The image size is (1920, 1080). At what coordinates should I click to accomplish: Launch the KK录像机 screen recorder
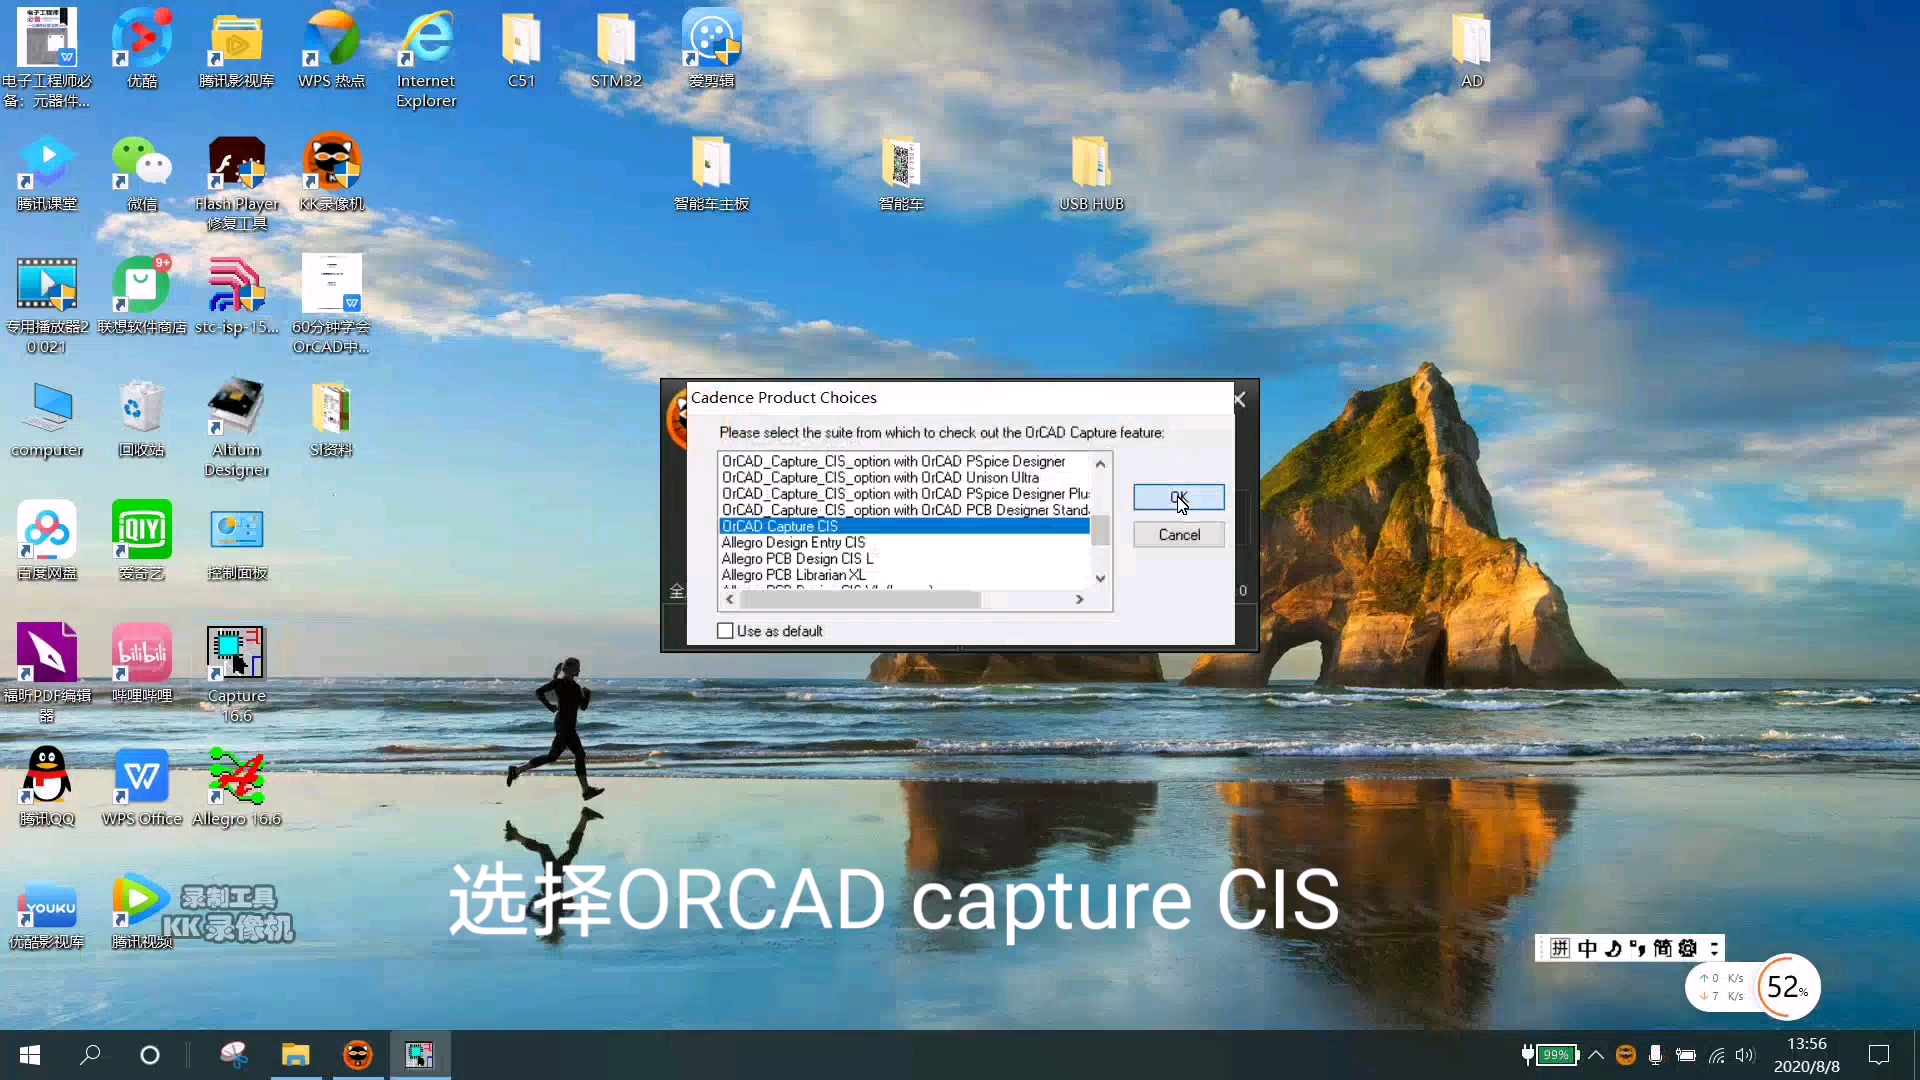click(x=333, y=160)
